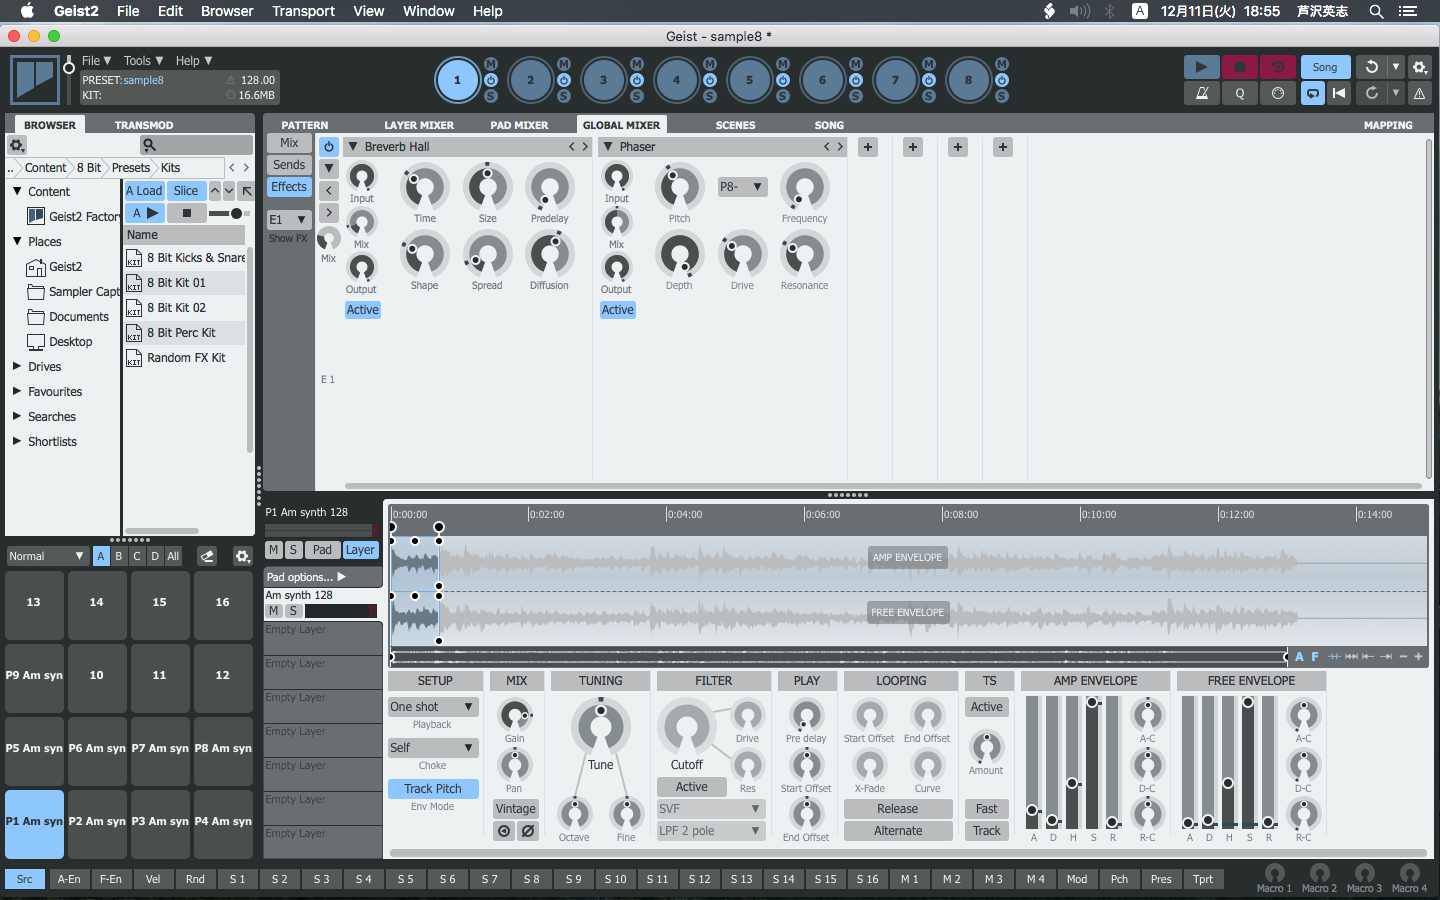Click the first add effect plus button
Image resolution: width=1440 pixels, height=900 pixels.
pyautogui.click(x=868, y=147)
